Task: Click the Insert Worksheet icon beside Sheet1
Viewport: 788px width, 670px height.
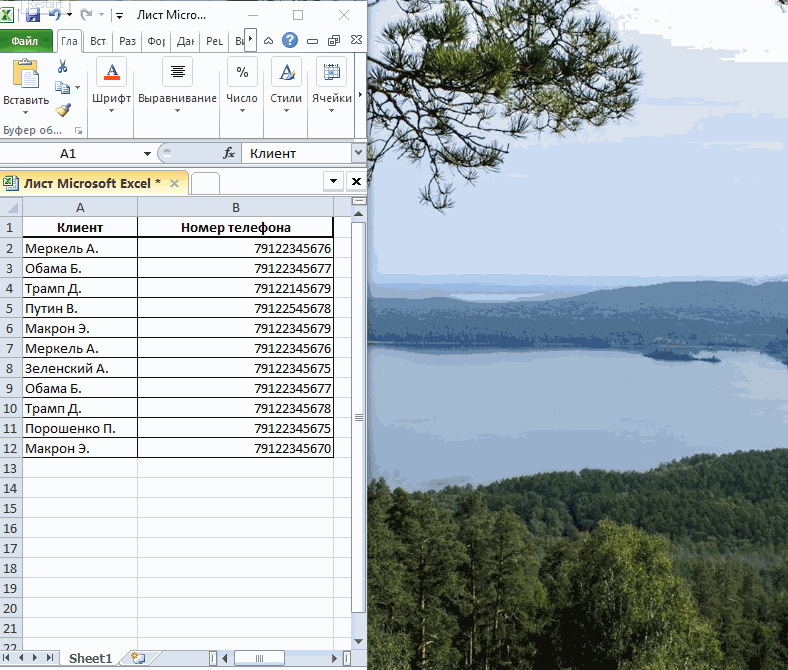Action: pyautogui.click(x=138, y=657)
